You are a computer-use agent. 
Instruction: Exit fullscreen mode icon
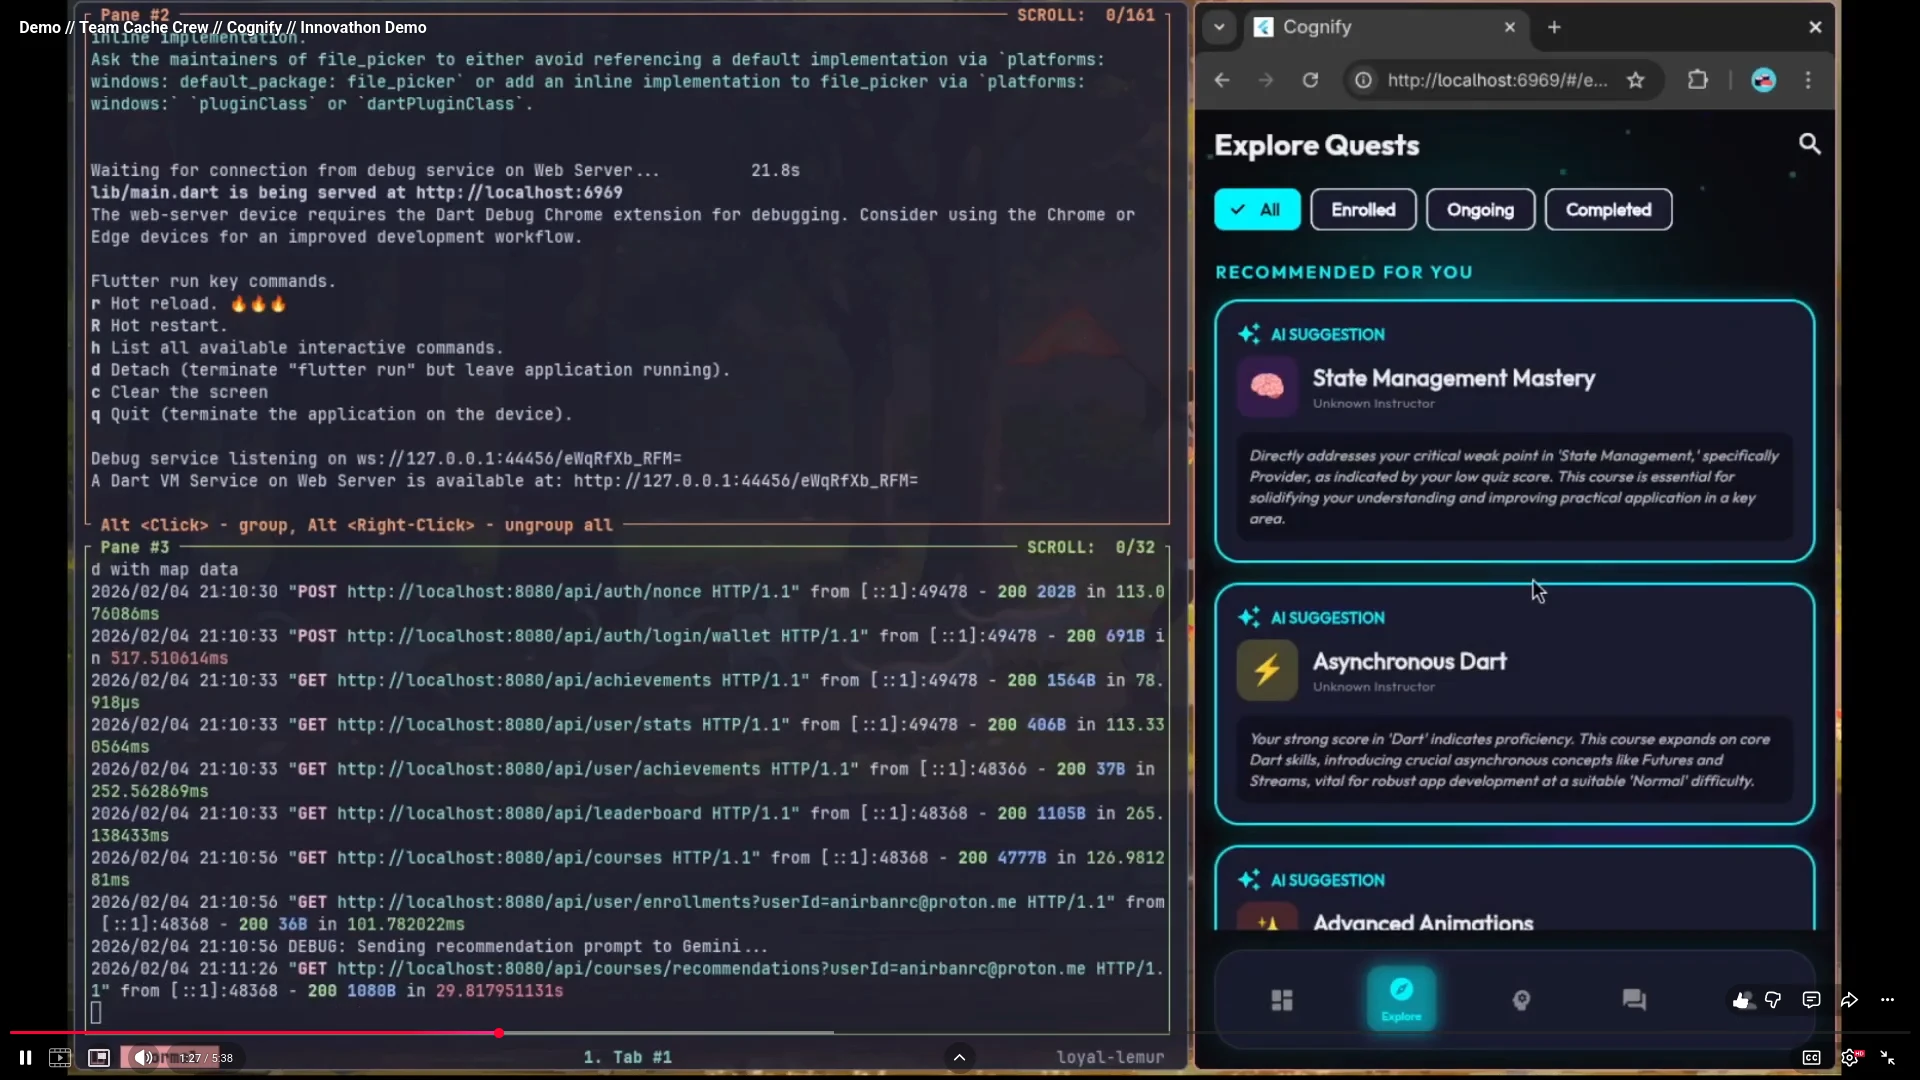tap(1888, 1057)
